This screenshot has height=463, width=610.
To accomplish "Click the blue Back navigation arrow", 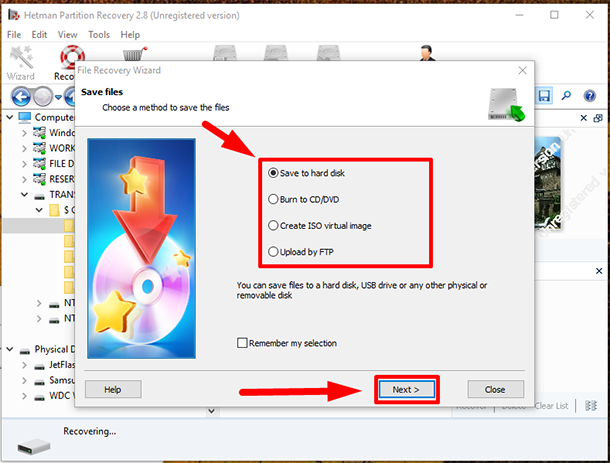I will pos(21,96).
